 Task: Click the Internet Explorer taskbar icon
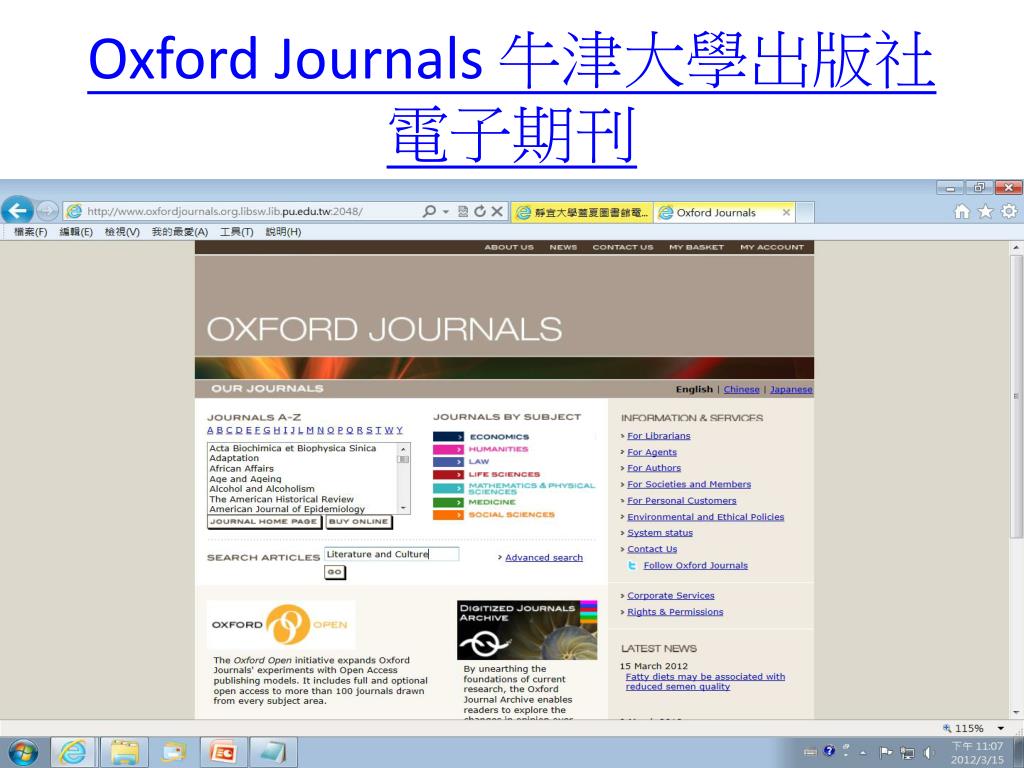click(72, 752)
